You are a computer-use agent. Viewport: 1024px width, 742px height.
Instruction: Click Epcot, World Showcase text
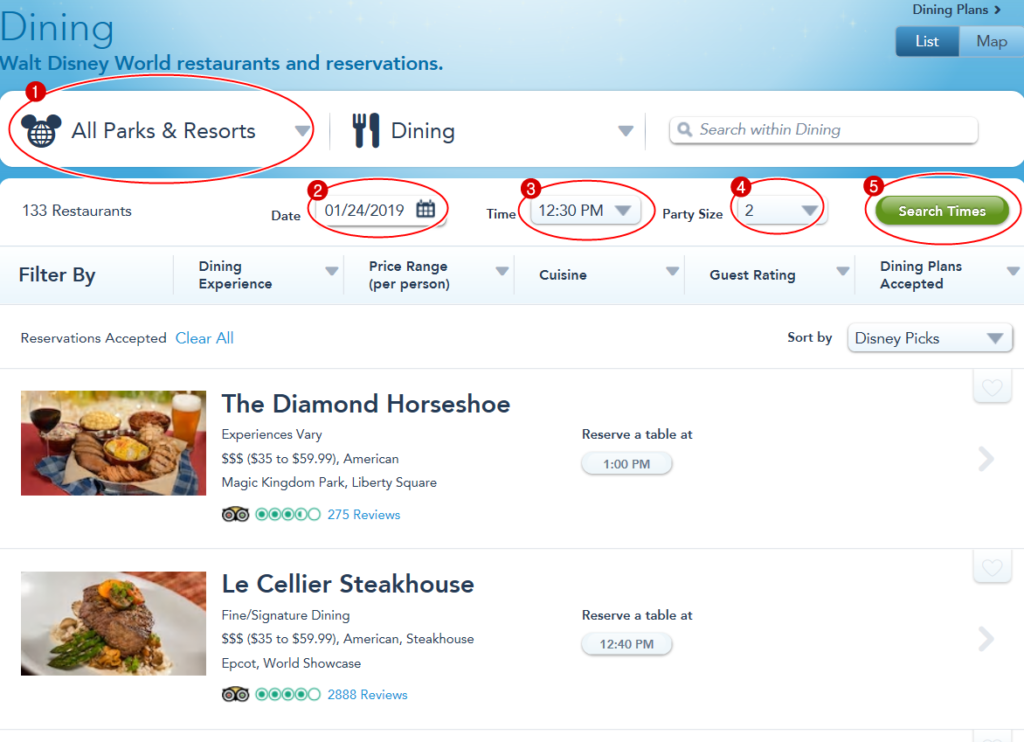pos(291,663)
